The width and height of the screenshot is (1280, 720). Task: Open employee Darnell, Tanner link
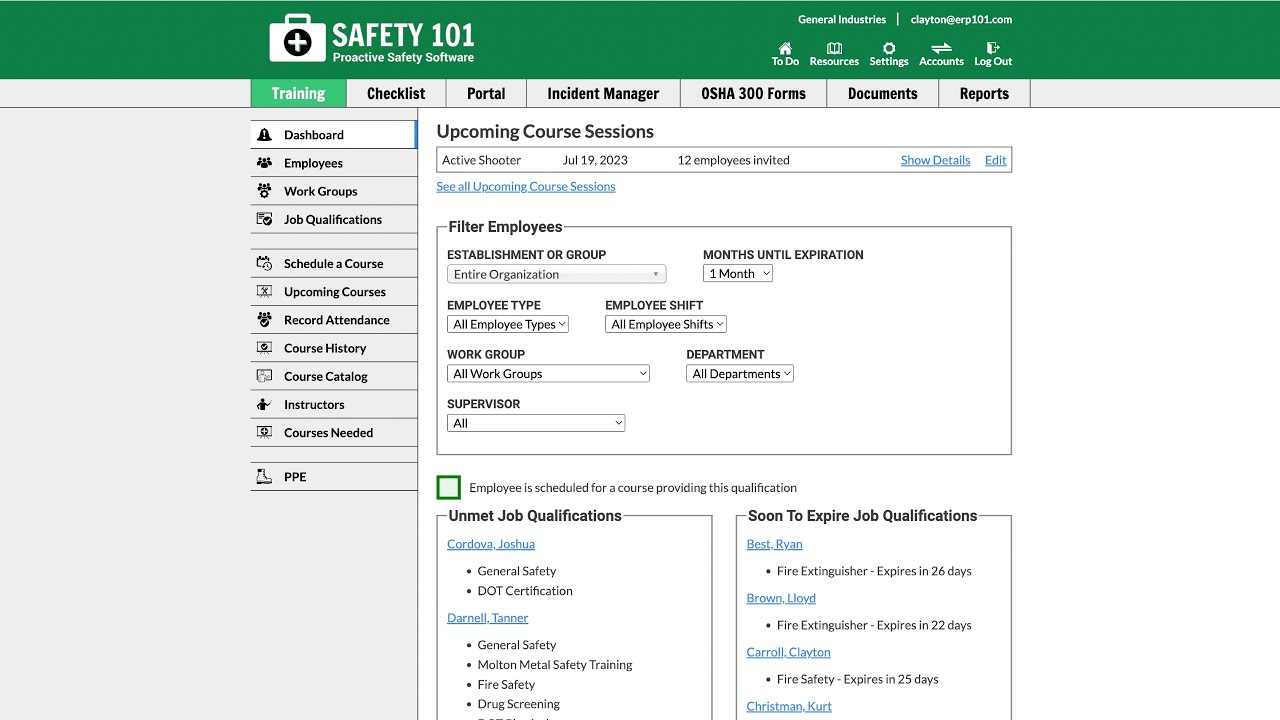tap(487, 618)
